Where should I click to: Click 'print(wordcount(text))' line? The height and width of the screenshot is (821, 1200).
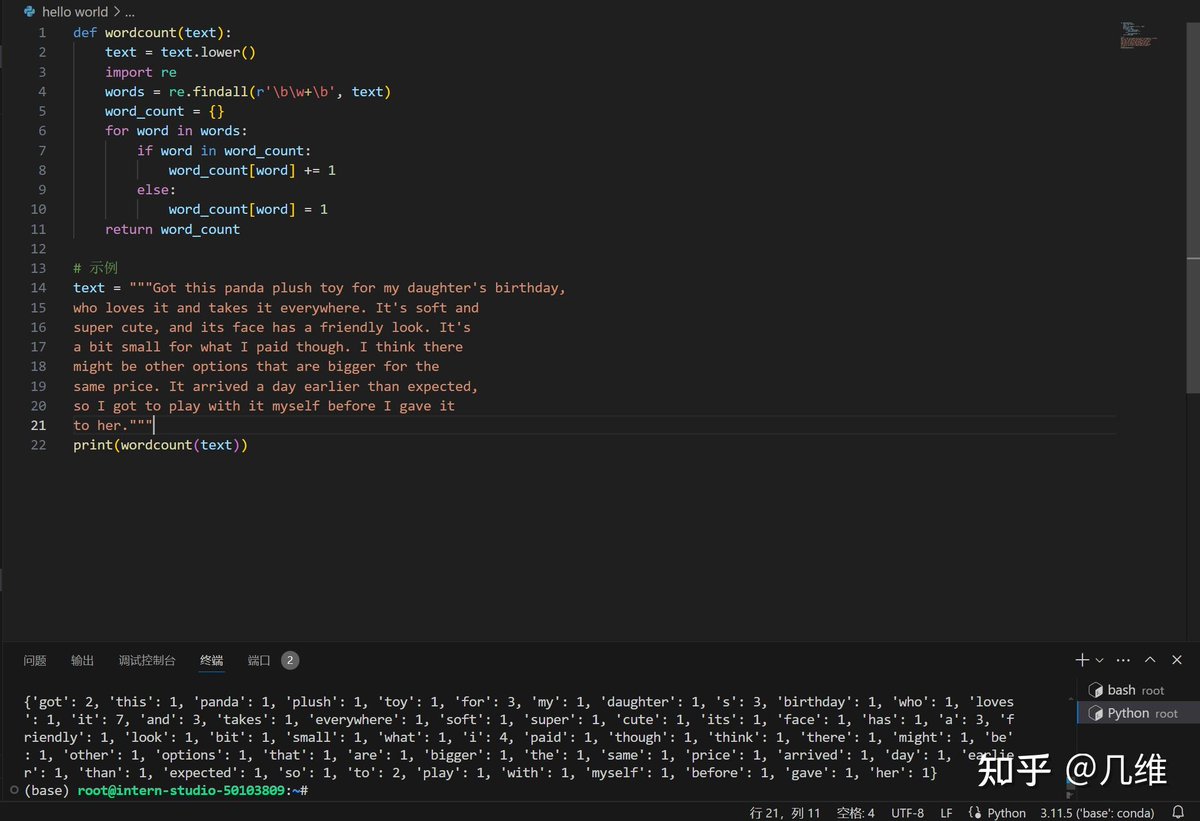tap(160, 445)
